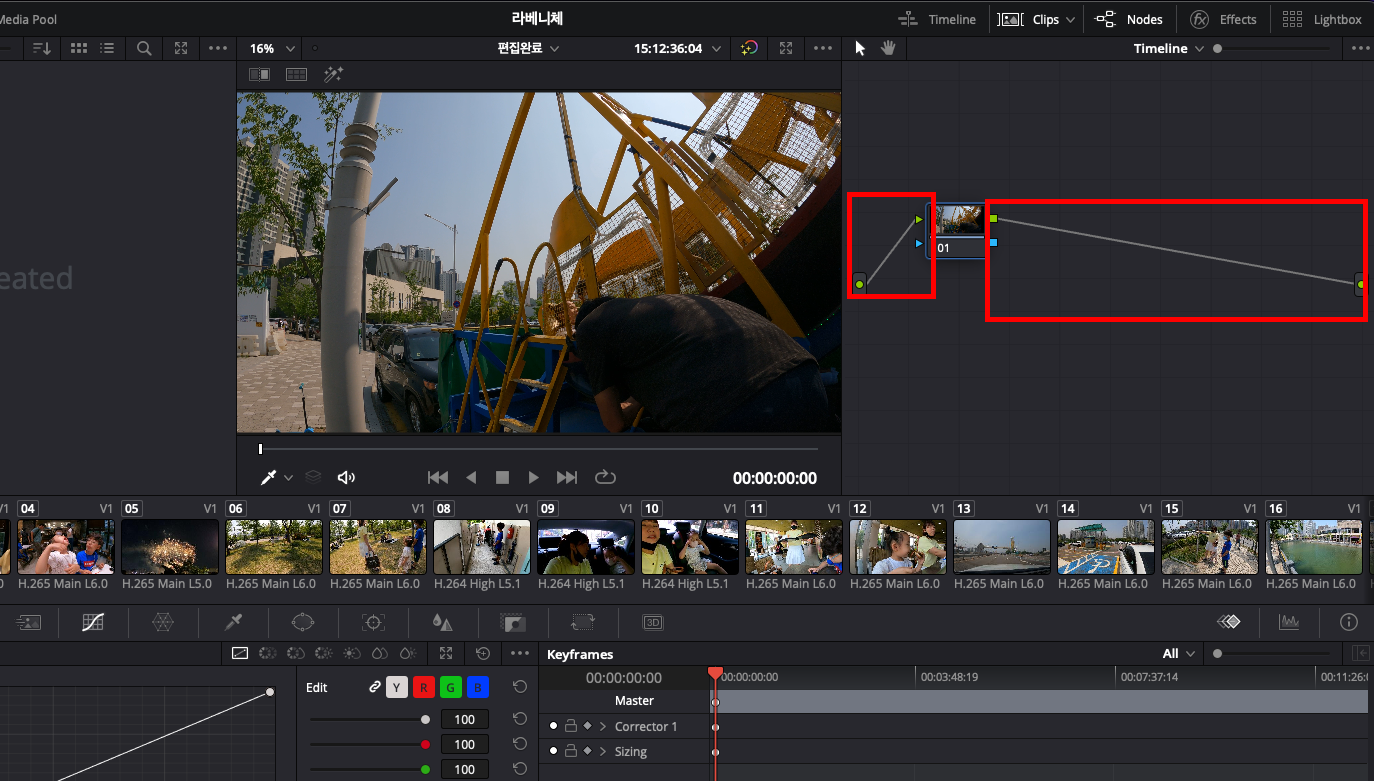Enable split screen viewer mode

click(x=296, y=74)
